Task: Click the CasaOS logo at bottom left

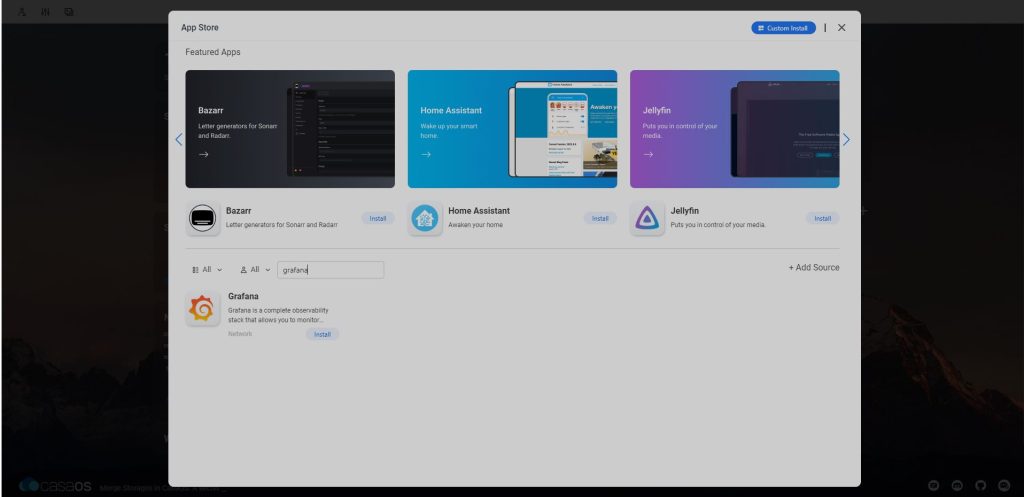Action: pyautogui.click(x=56, y=486)
